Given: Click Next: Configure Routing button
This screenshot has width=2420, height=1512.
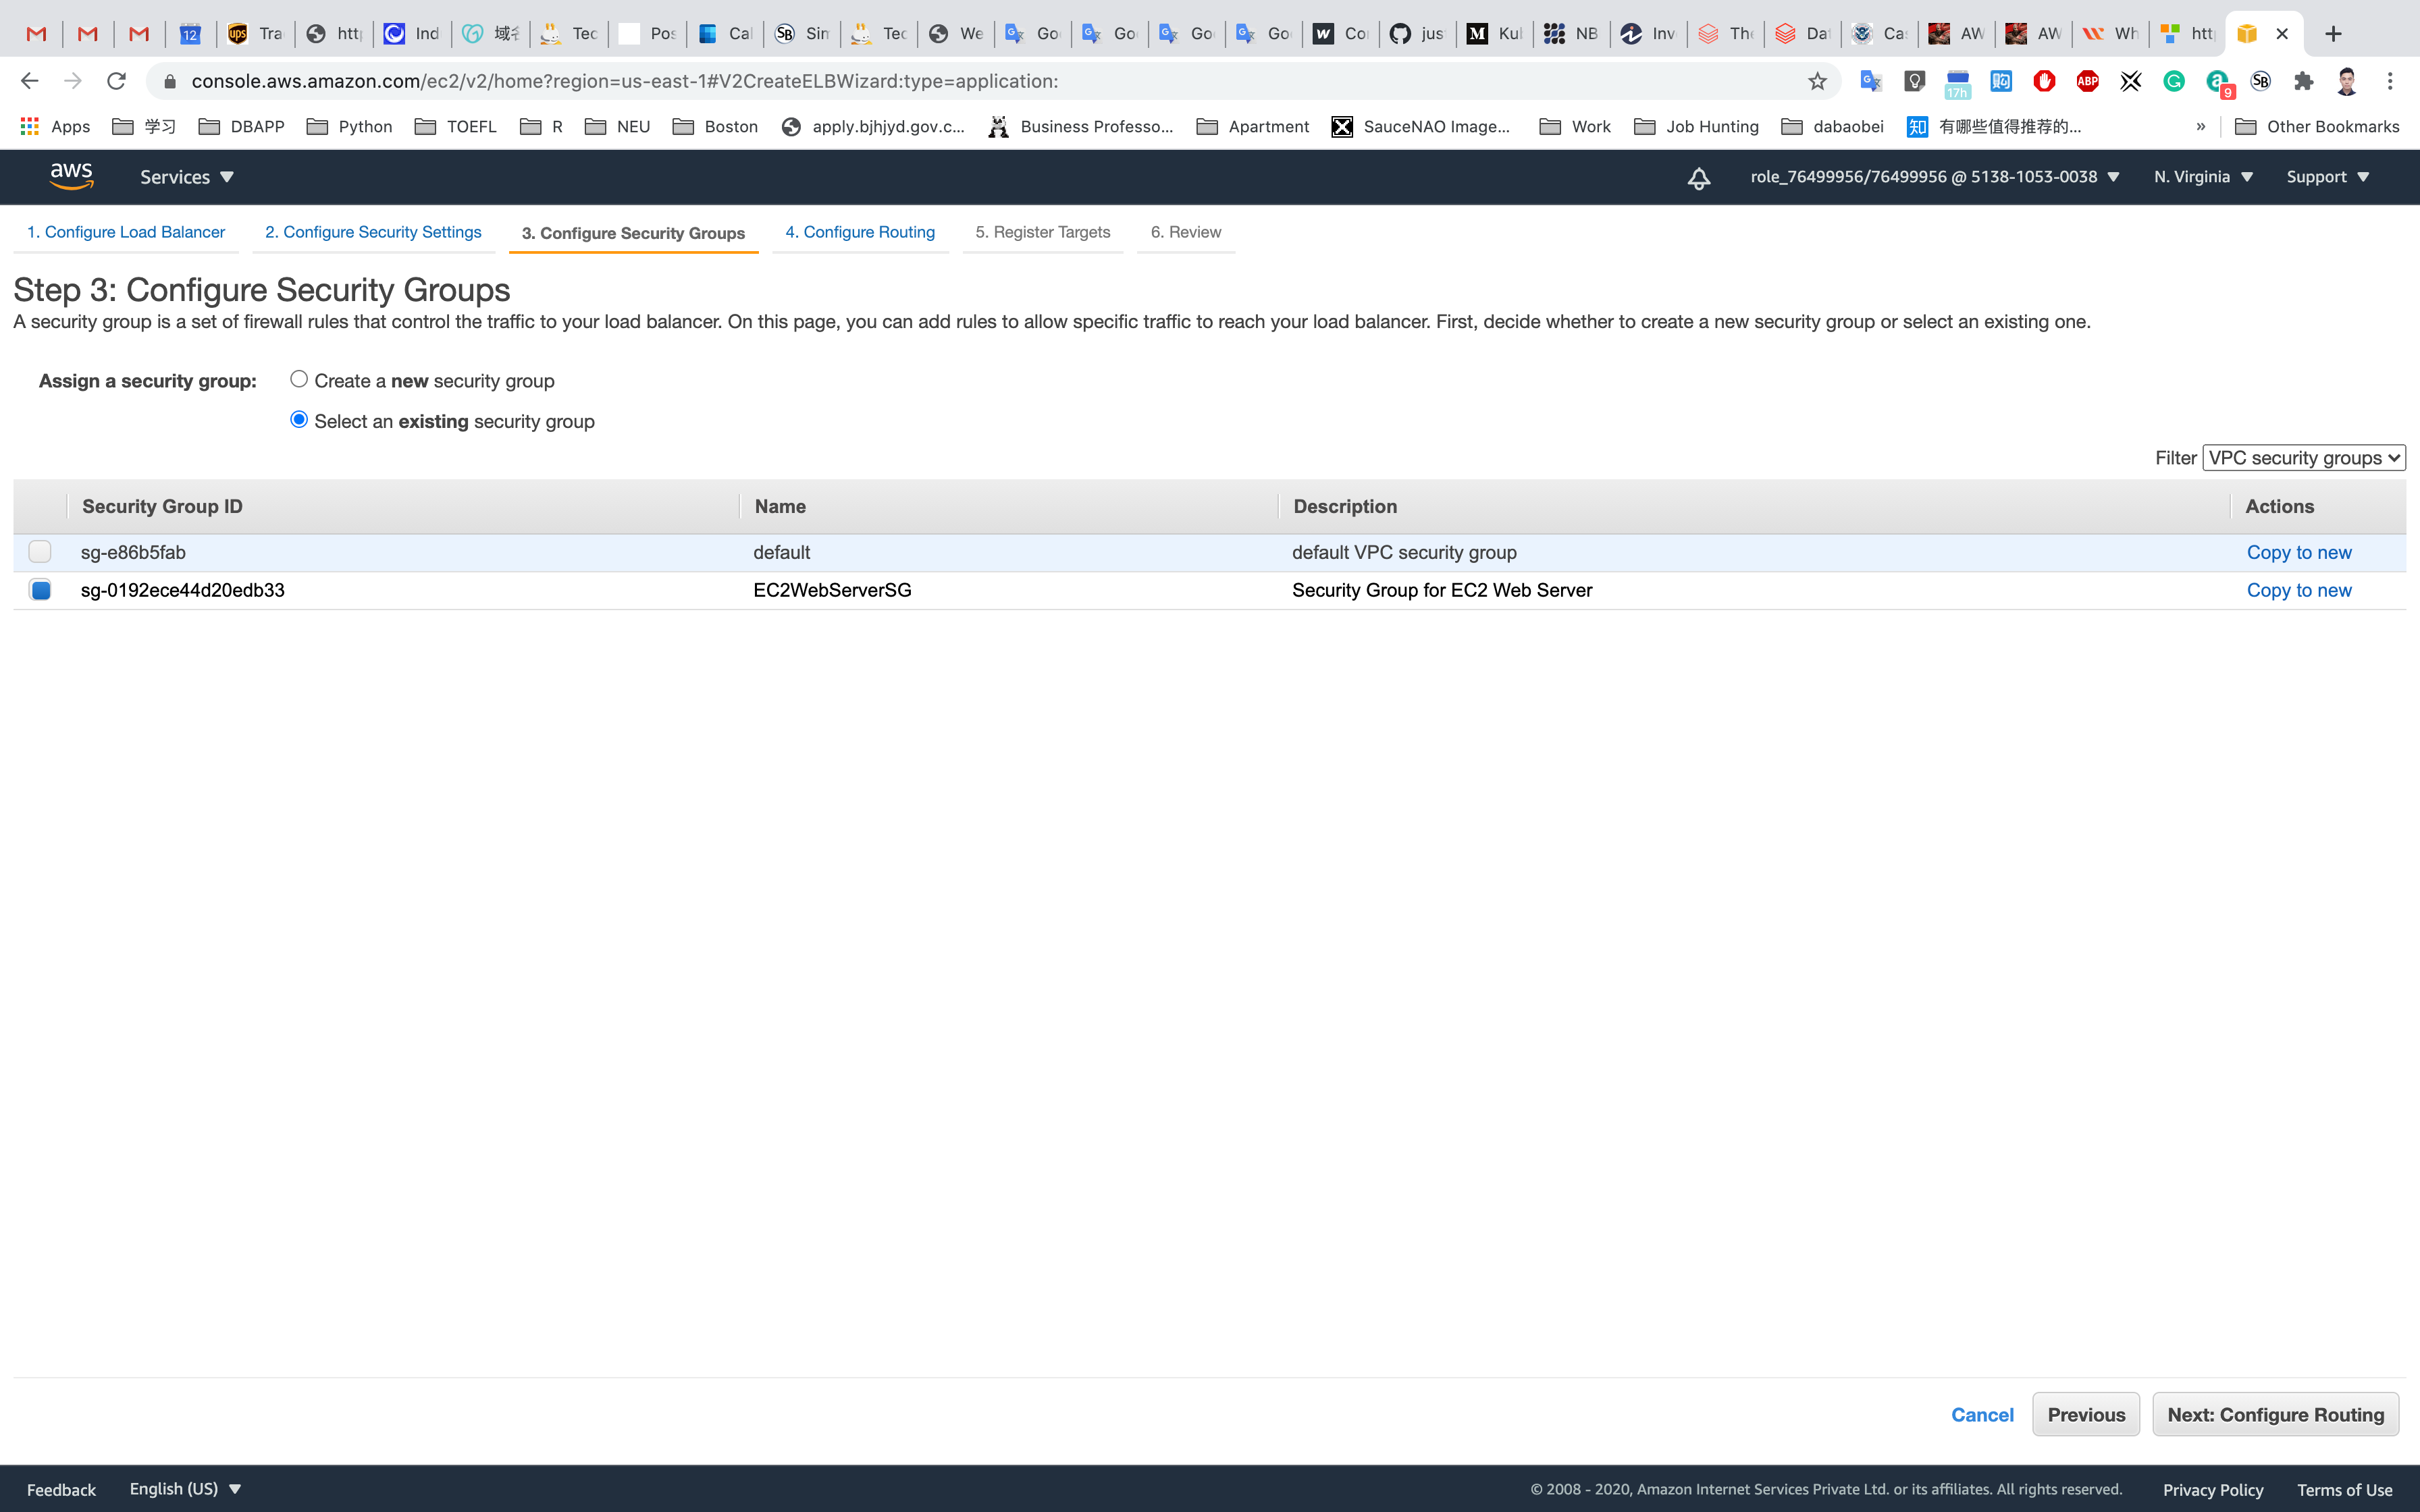Looking at the screenshot, I should click(2275, 1414).
